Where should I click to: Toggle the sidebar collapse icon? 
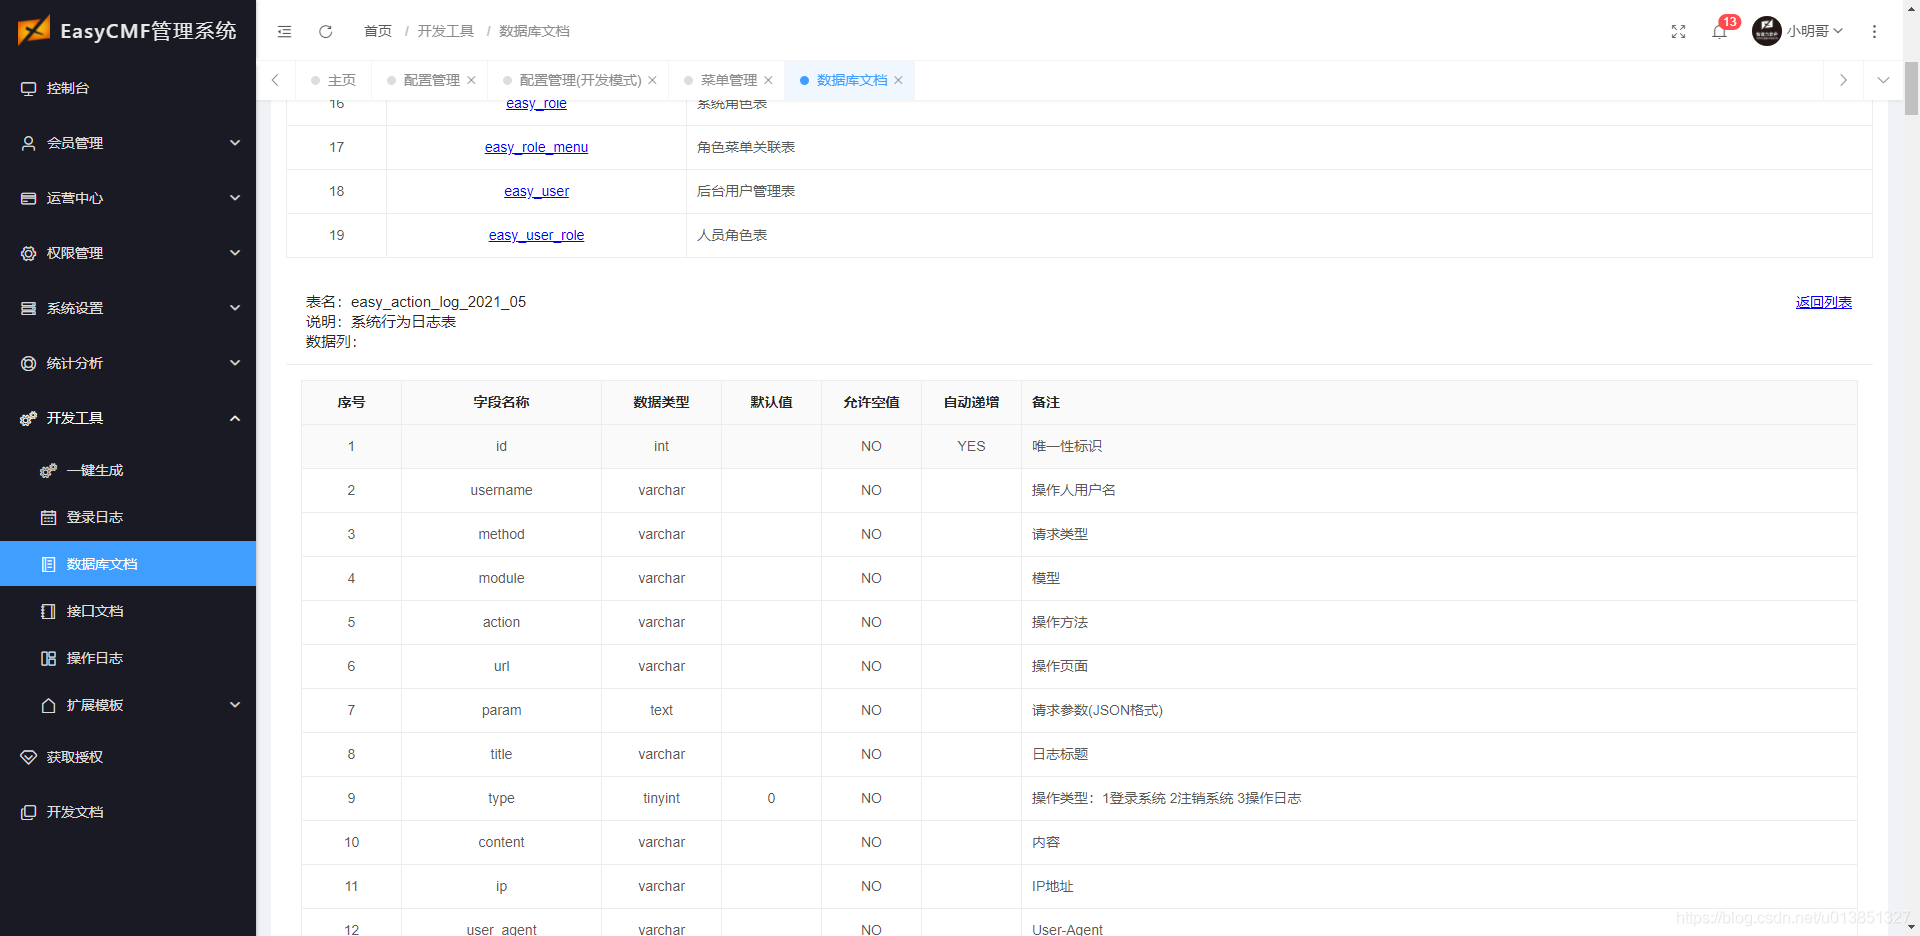tap(285, 31)
